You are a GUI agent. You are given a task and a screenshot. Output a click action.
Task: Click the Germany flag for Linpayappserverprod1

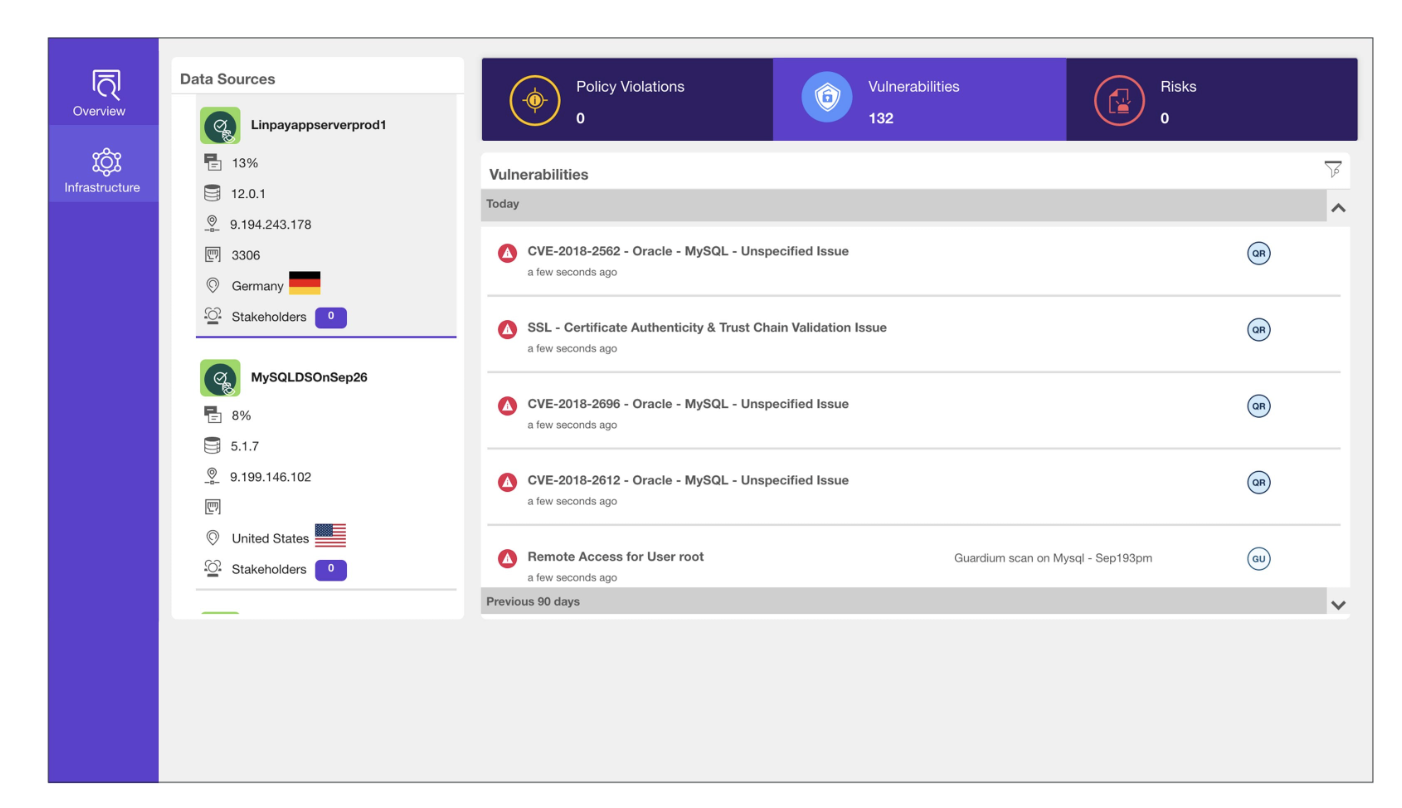[x=304, y=283]
